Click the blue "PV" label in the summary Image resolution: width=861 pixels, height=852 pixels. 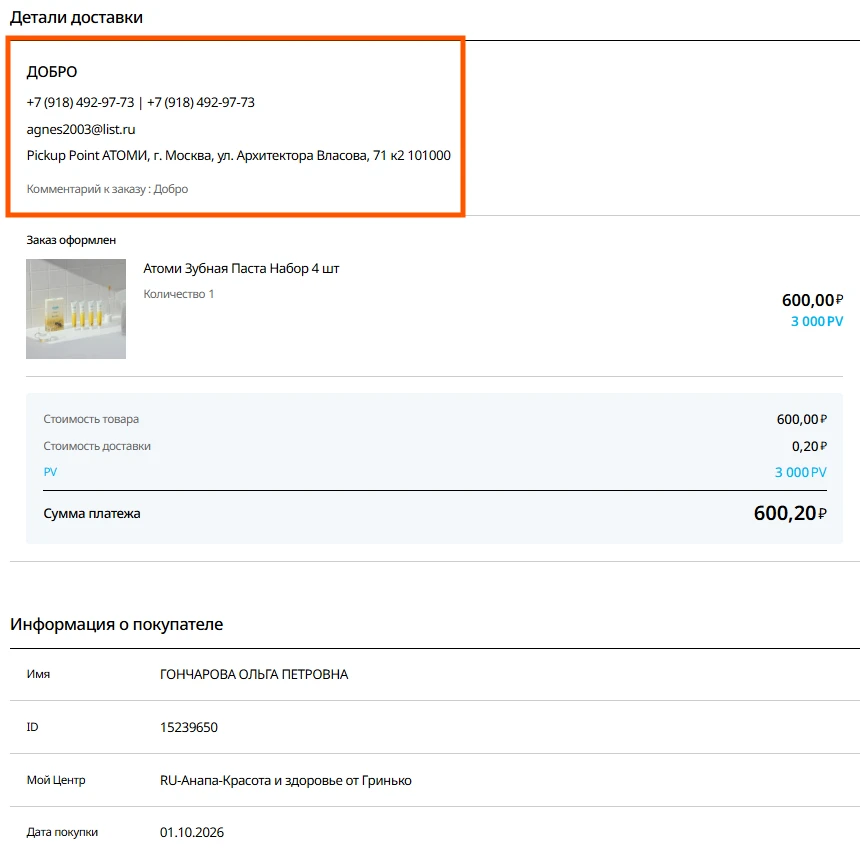[50, 472]
